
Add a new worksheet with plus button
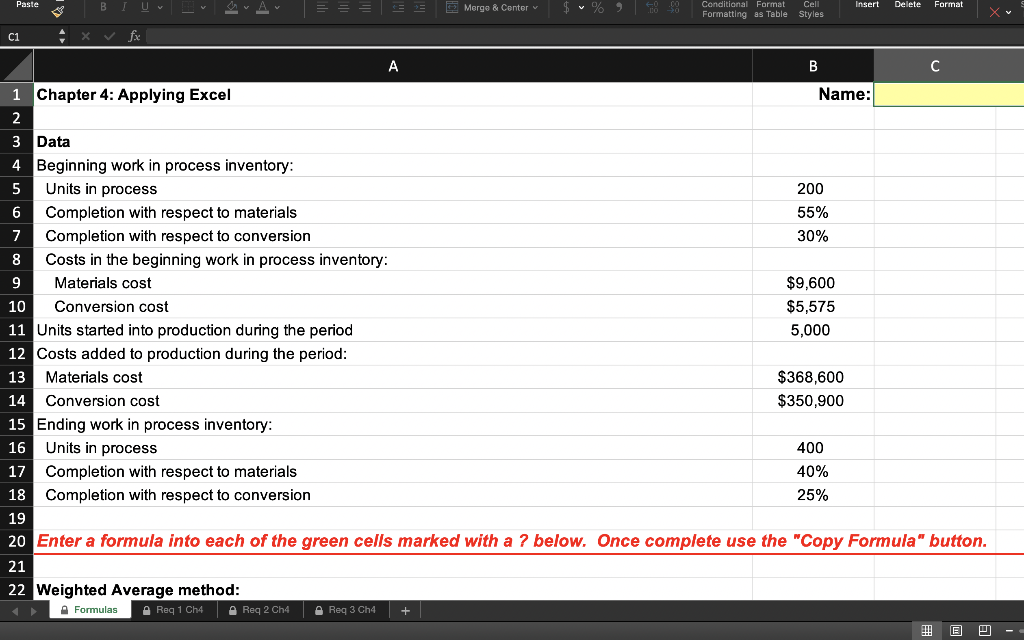(404, 609)
